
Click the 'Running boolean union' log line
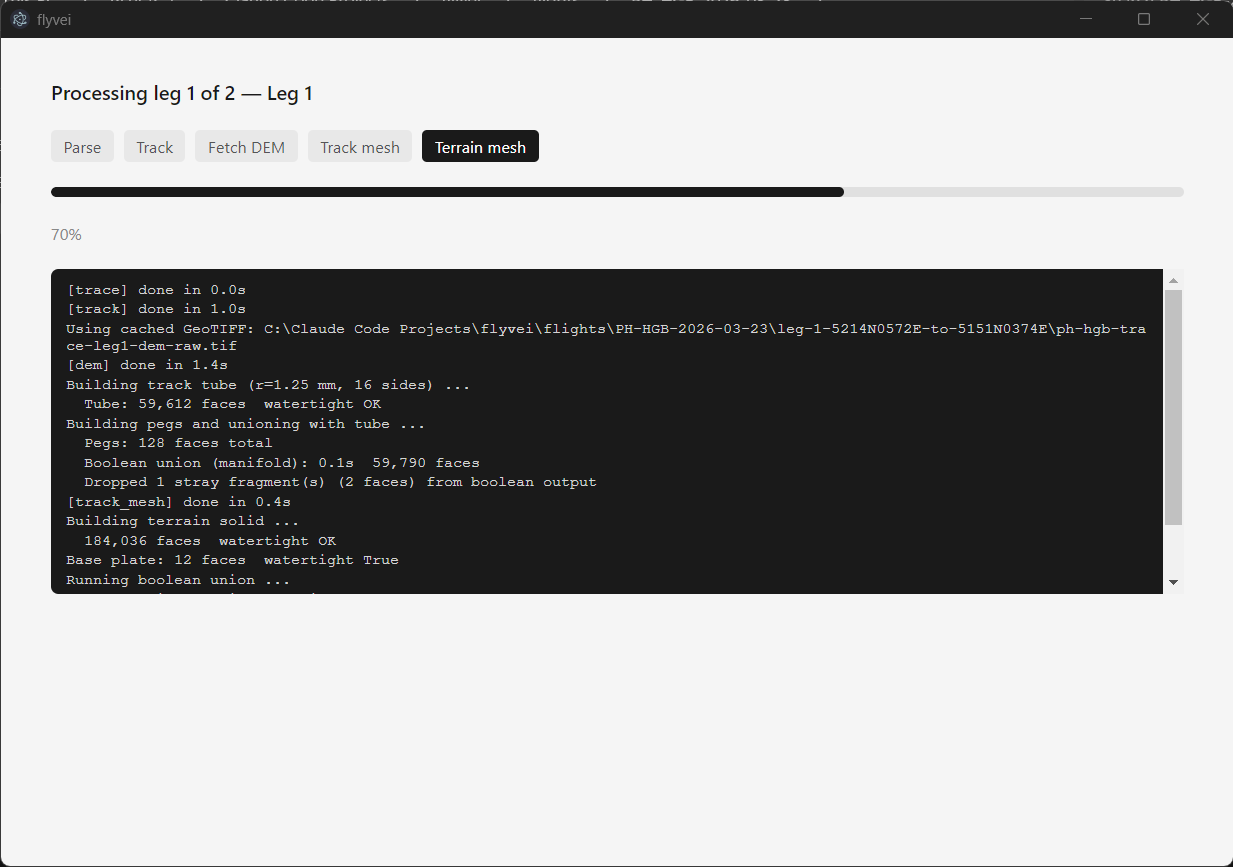pos(178,580)
